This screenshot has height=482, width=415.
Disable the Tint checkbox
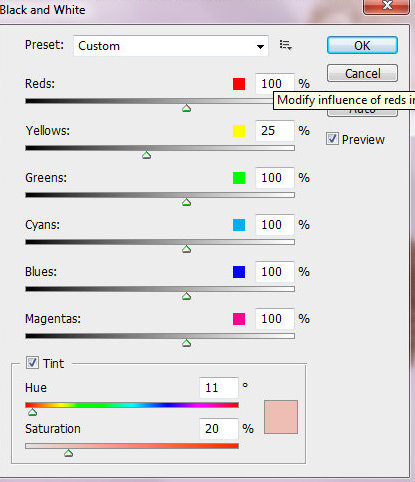(32, 363)
